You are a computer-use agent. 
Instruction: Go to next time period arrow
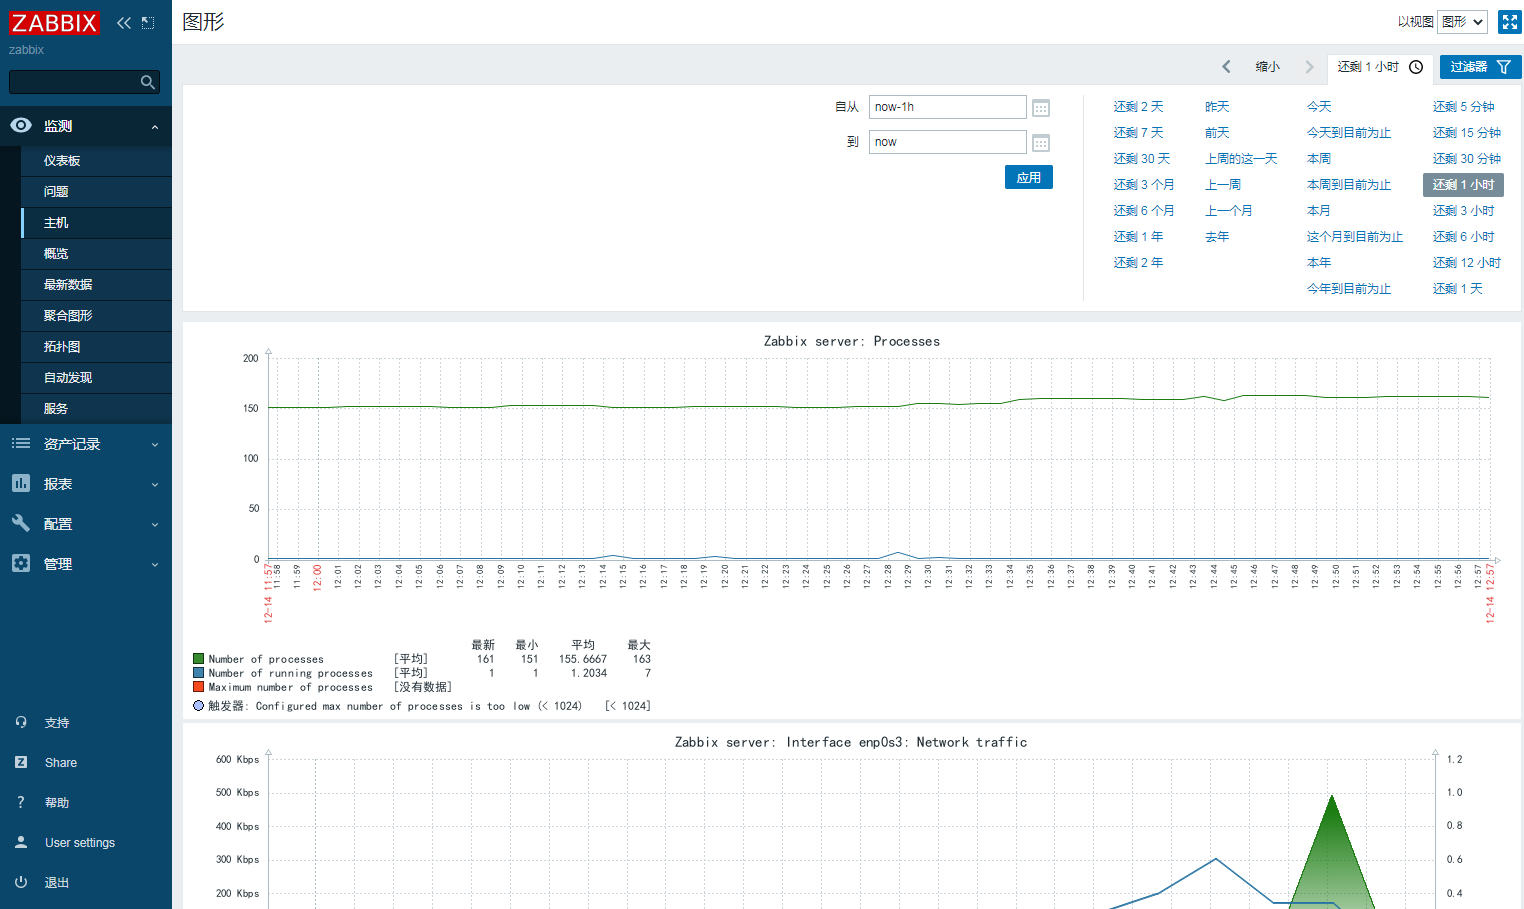pyautogui.click(x=1309, y=67)
